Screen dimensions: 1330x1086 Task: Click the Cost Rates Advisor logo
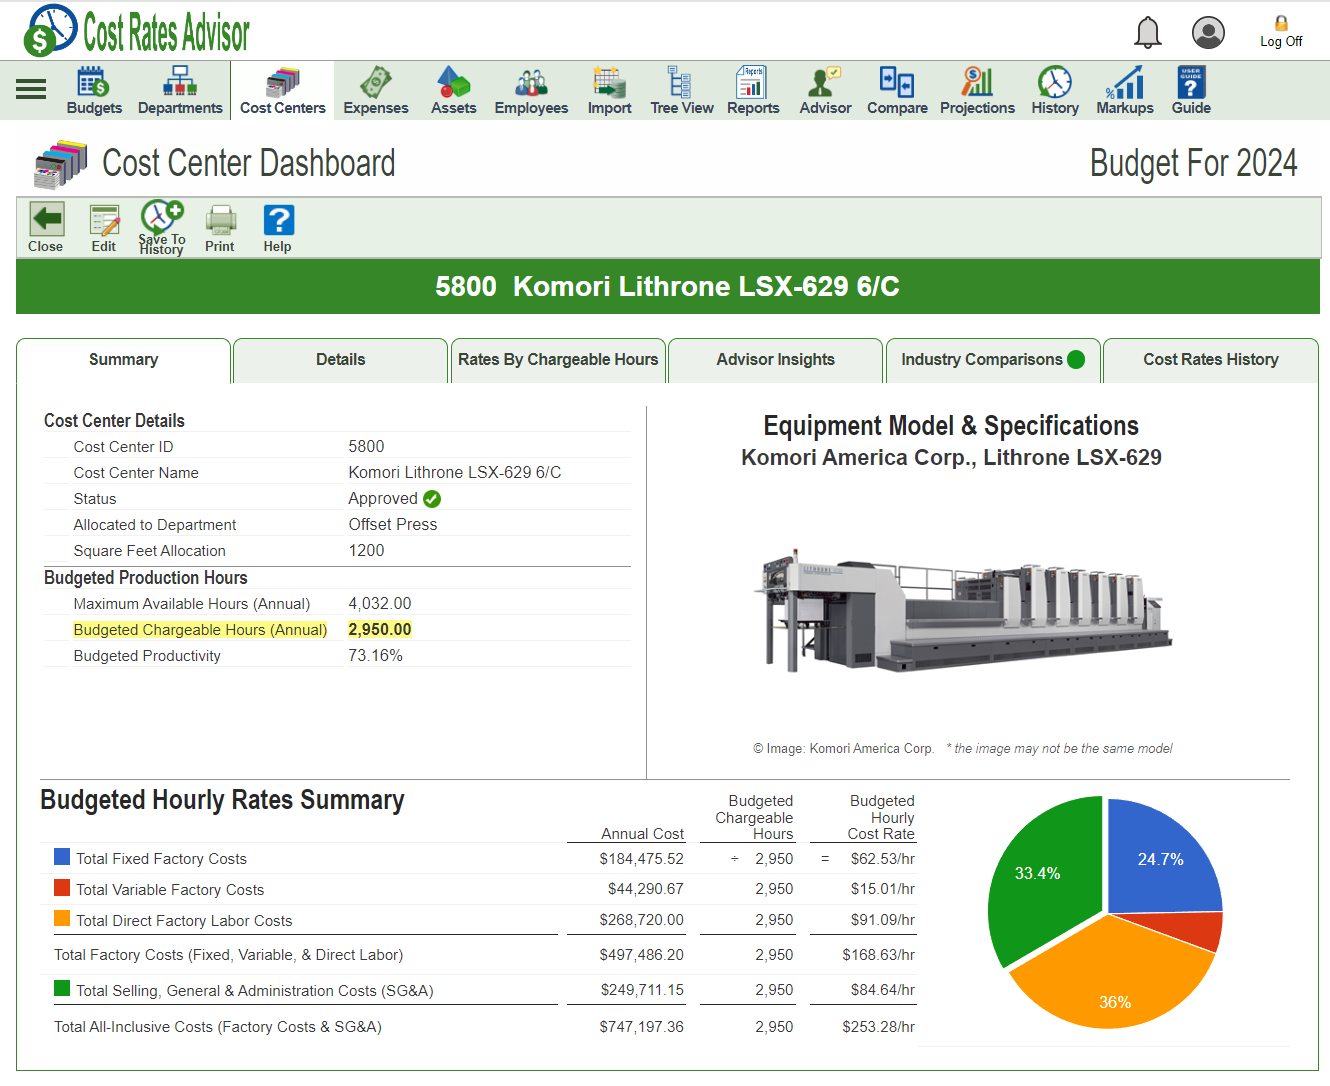[137, 31]
